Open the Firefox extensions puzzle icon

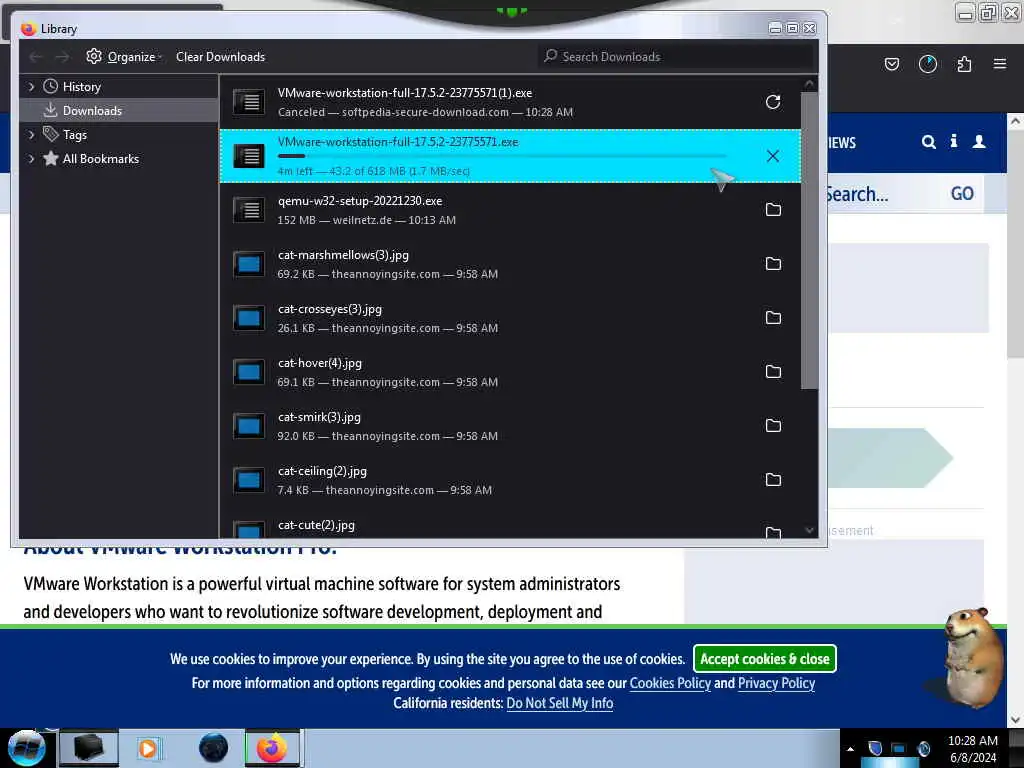964,64
